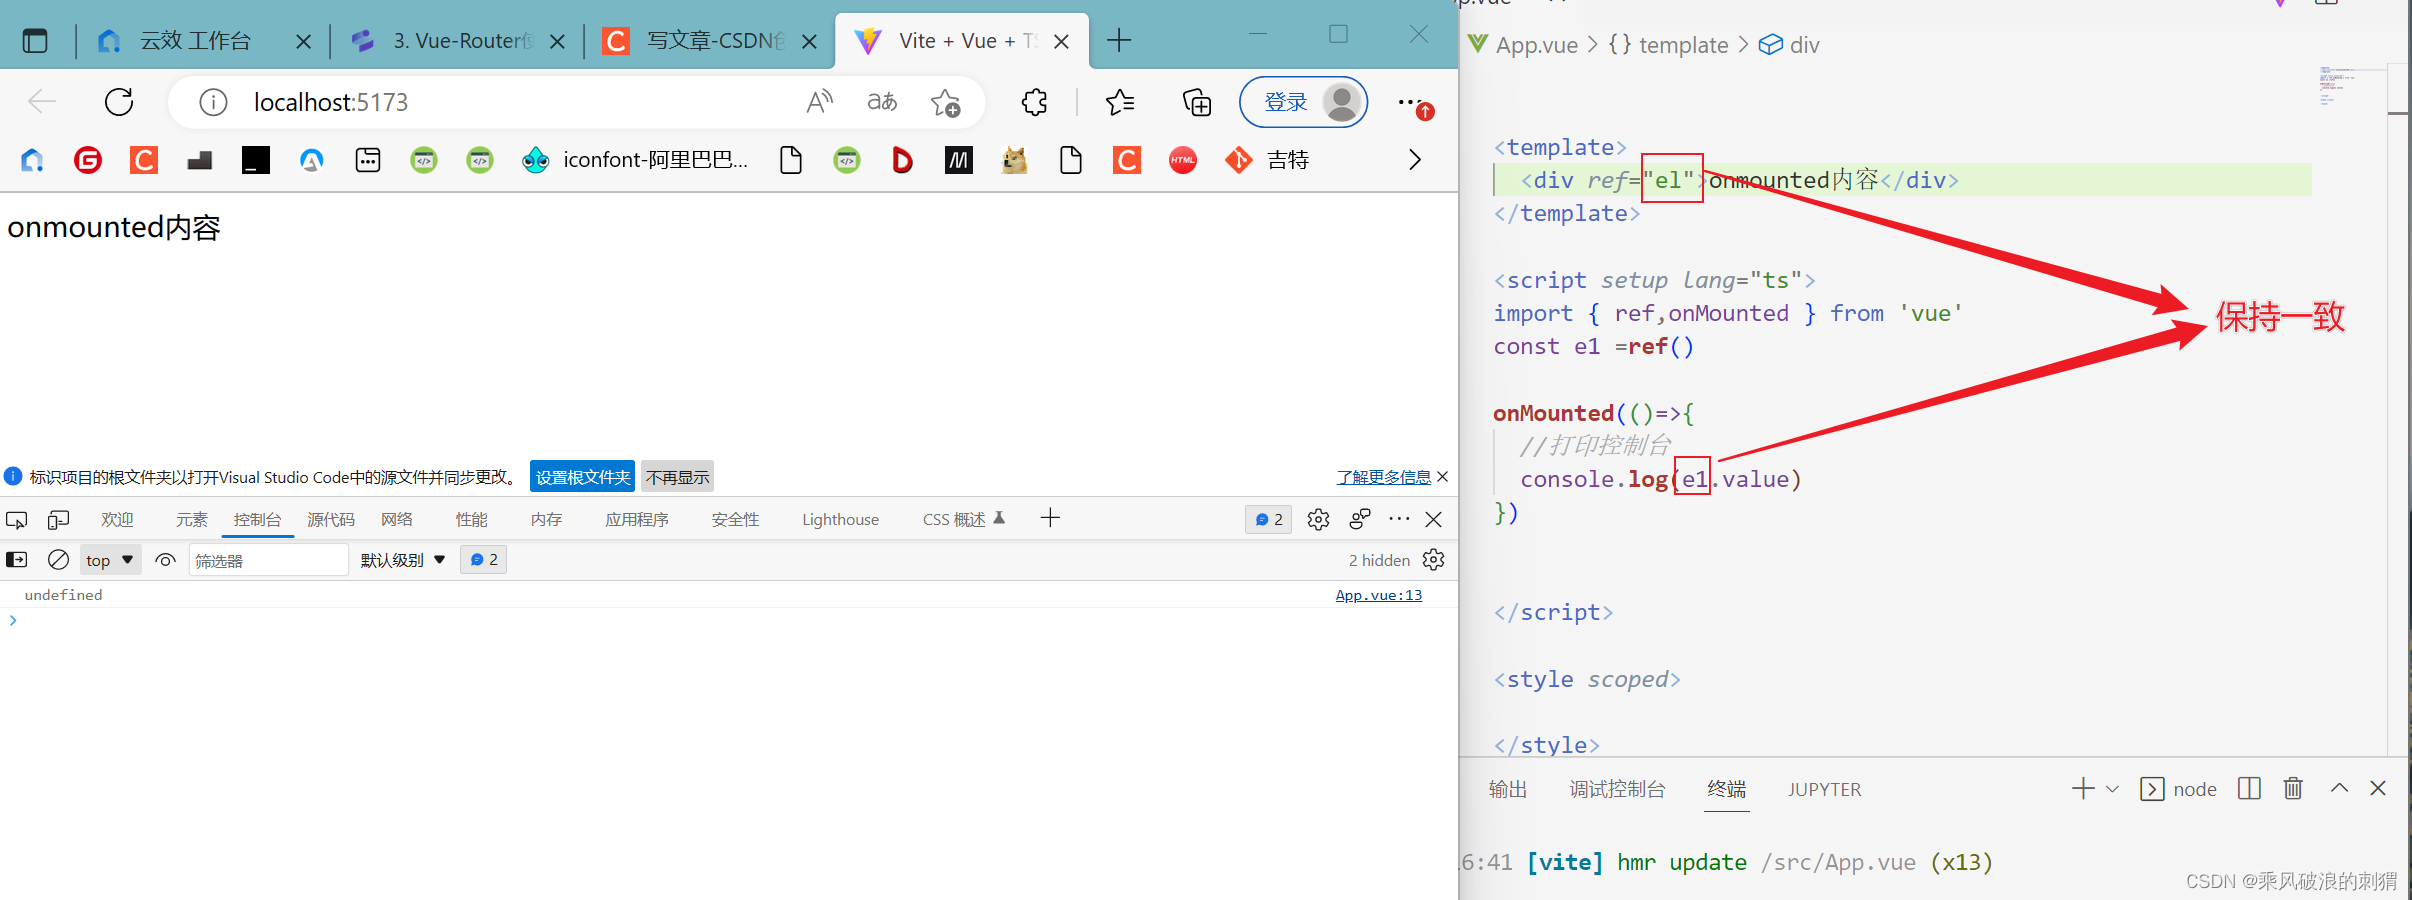Open the favorites list
This screenshot has width=2412, height=900.
pyautogui.click(x=1120, y=102)
